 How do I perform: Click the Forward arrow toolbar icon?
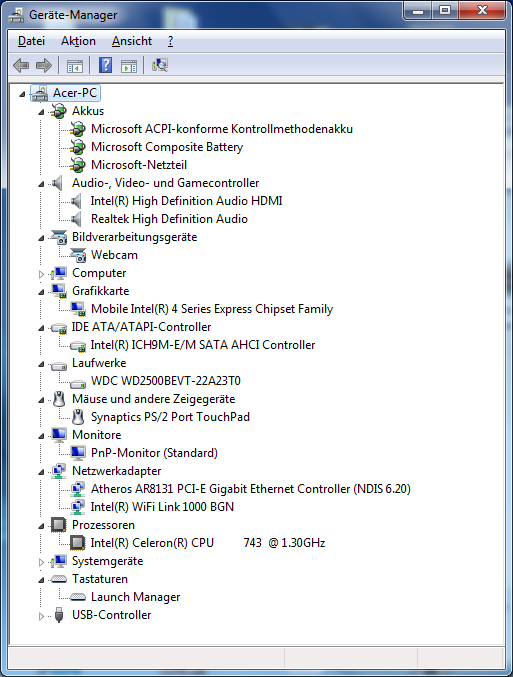click(x=44, y=66)
